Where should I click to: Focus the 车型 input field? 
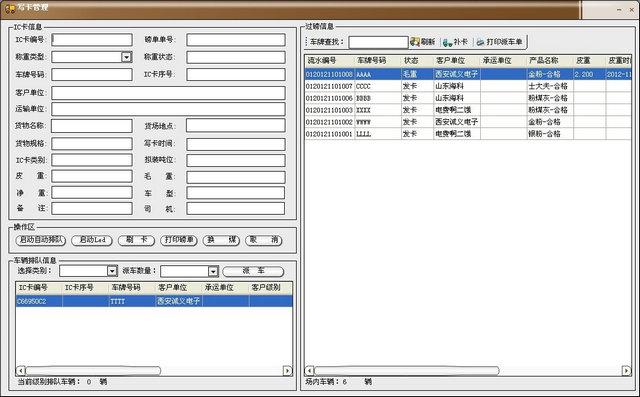click(x=236, y=193)
